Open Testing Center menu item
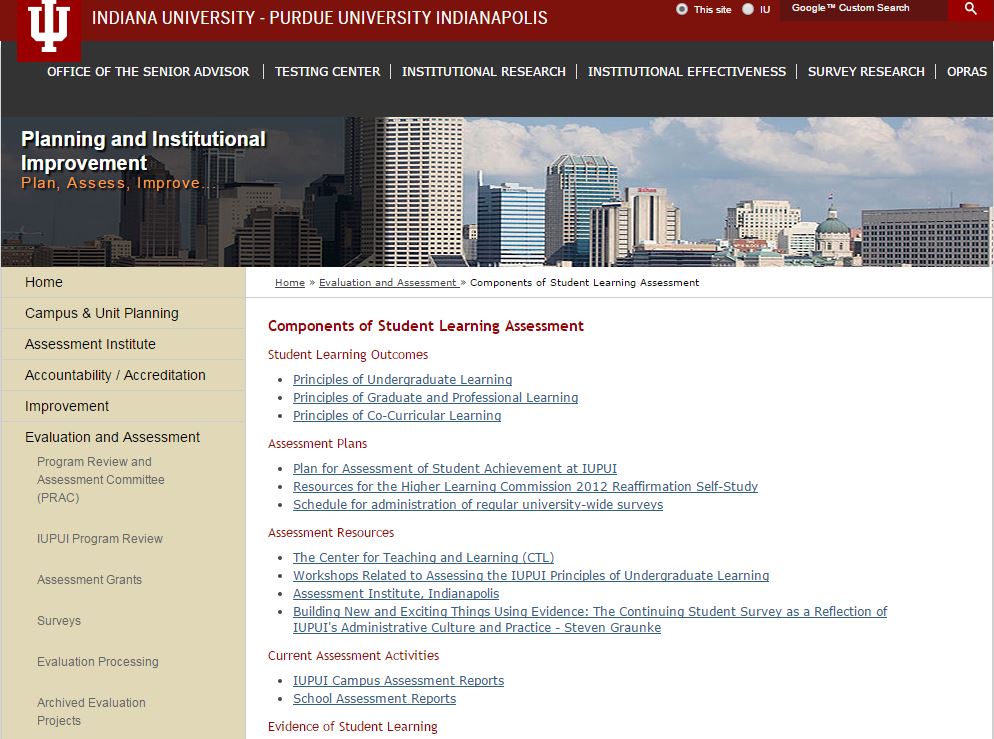 click(x=327, y=72)
